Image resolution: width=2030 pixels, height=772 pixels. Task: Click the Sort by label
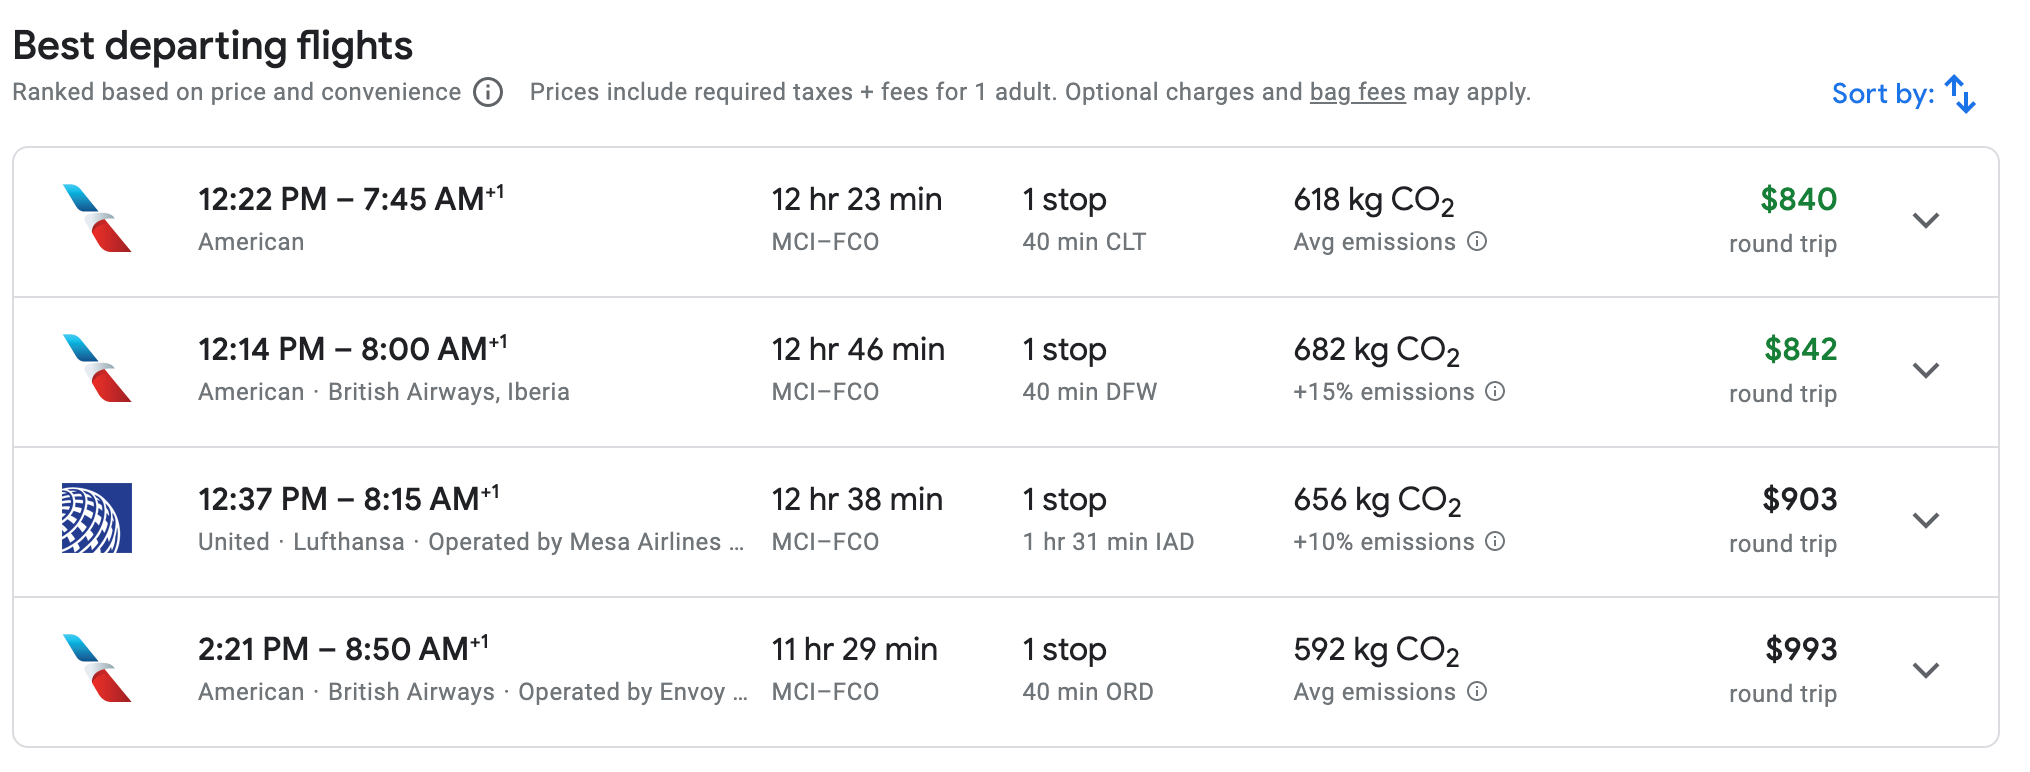click(x=1883, y=94)
